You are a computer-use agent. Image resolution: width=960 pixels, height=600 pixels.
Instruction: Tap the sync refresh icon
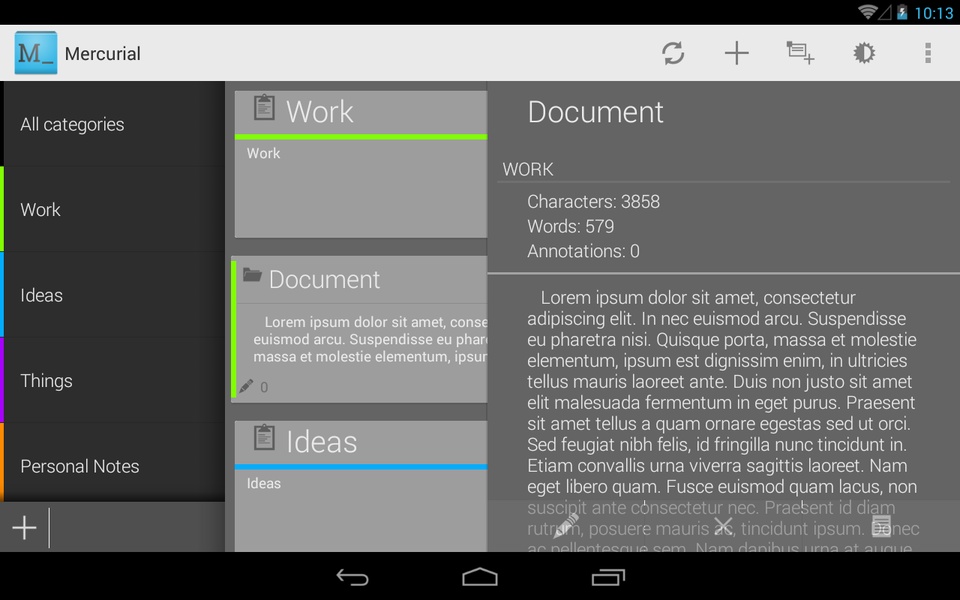(x=673, y=53)
